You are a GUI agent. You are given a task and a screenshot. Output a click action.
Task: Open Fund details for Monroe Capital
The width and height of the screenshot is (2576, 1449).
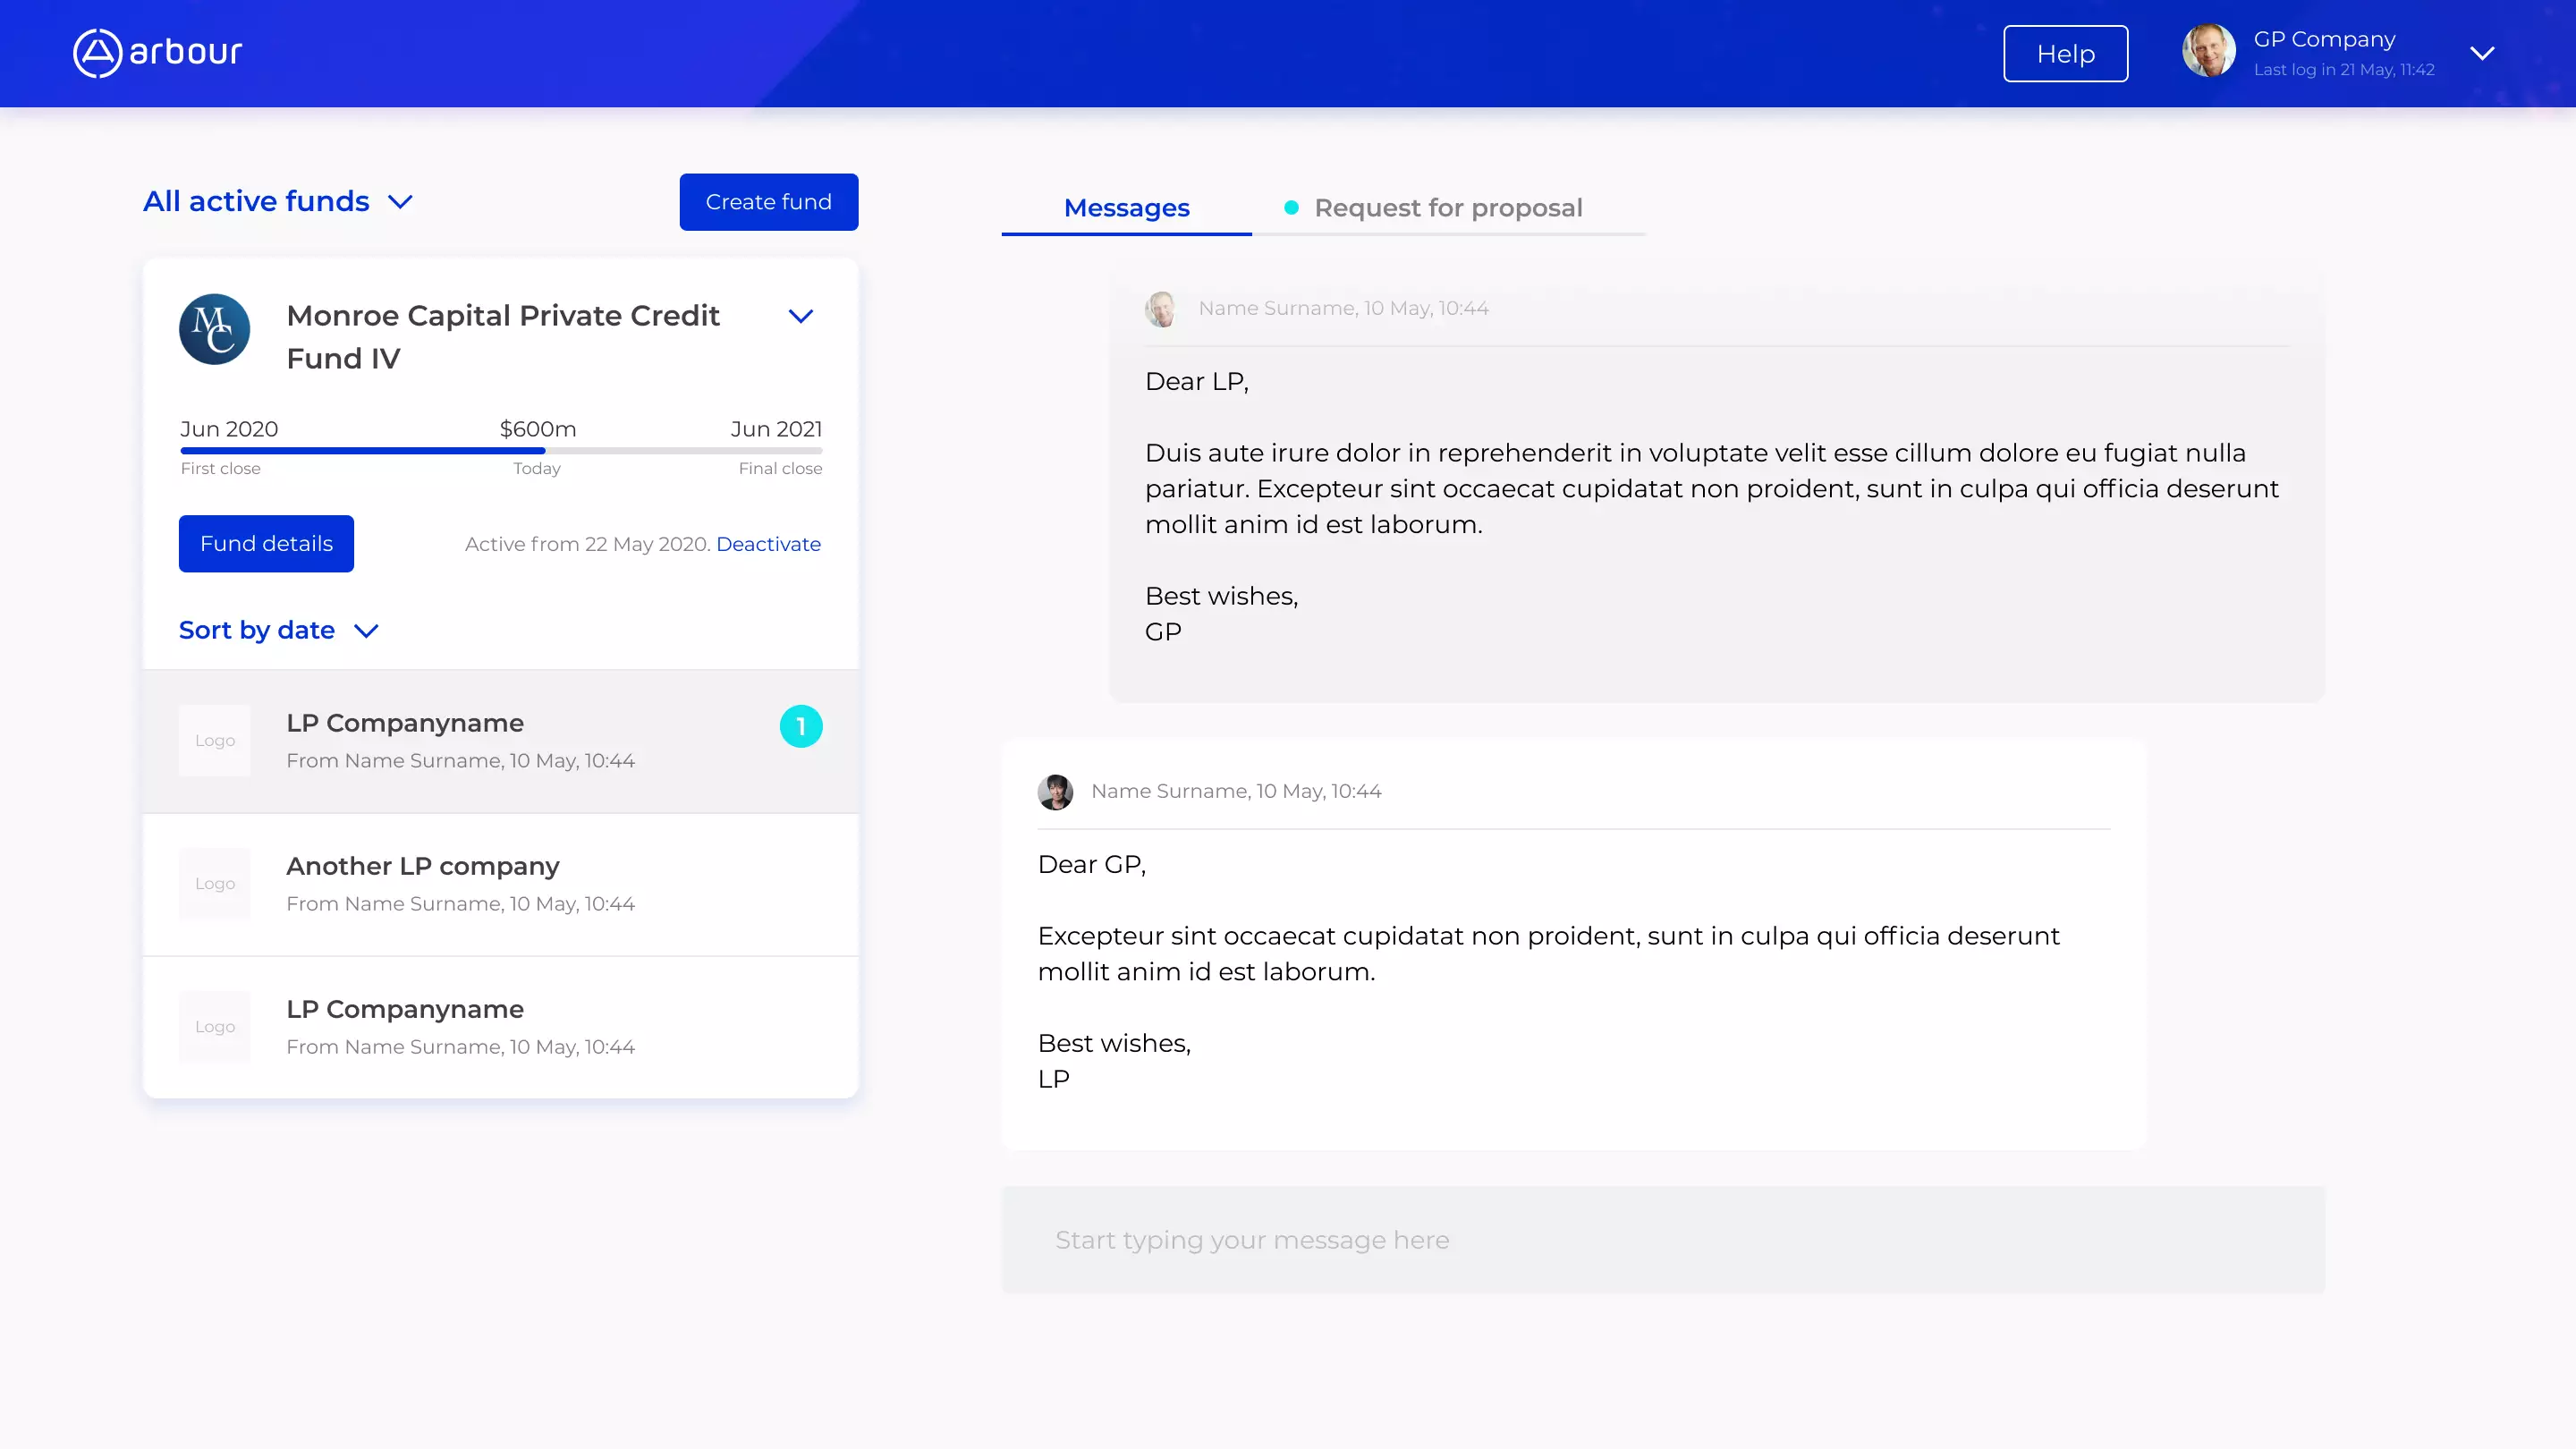tap(266, 544)
